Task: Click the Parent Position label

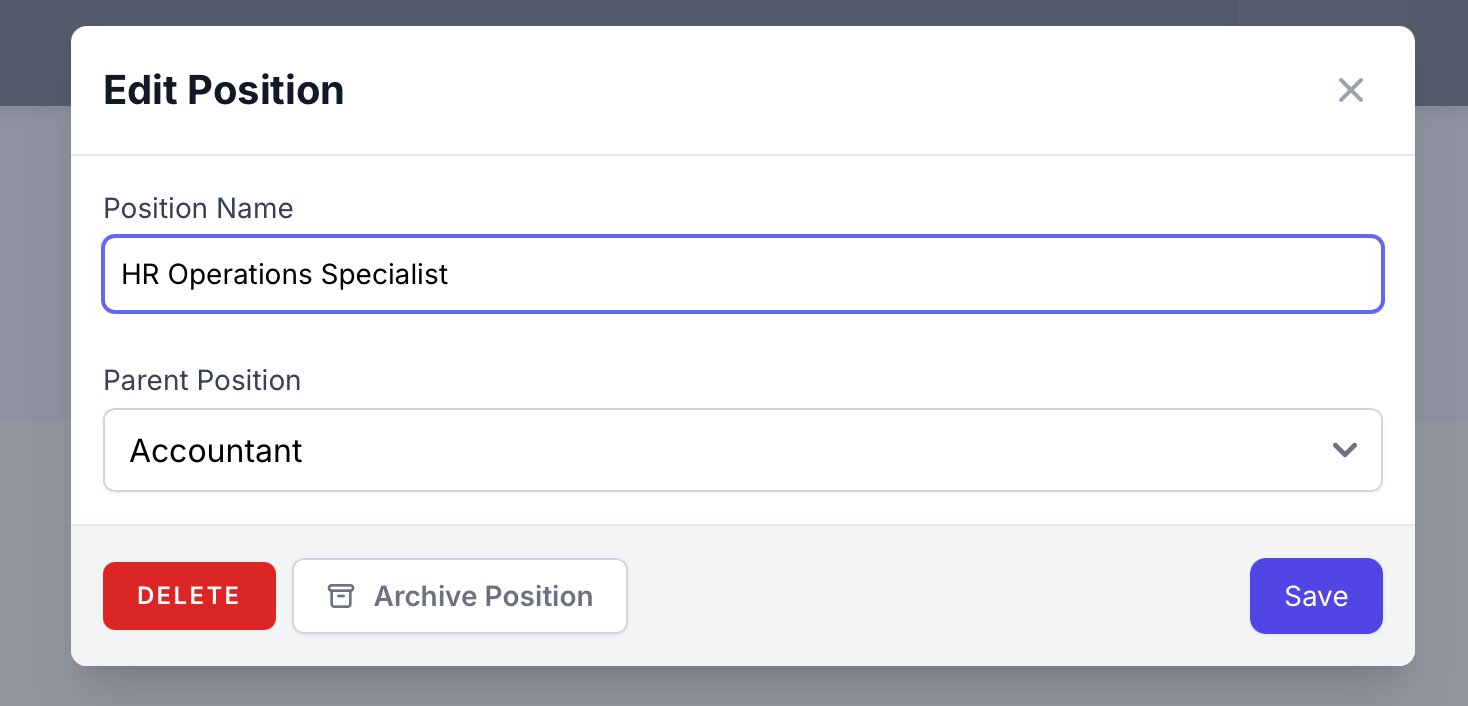Action: click(202, 380)
